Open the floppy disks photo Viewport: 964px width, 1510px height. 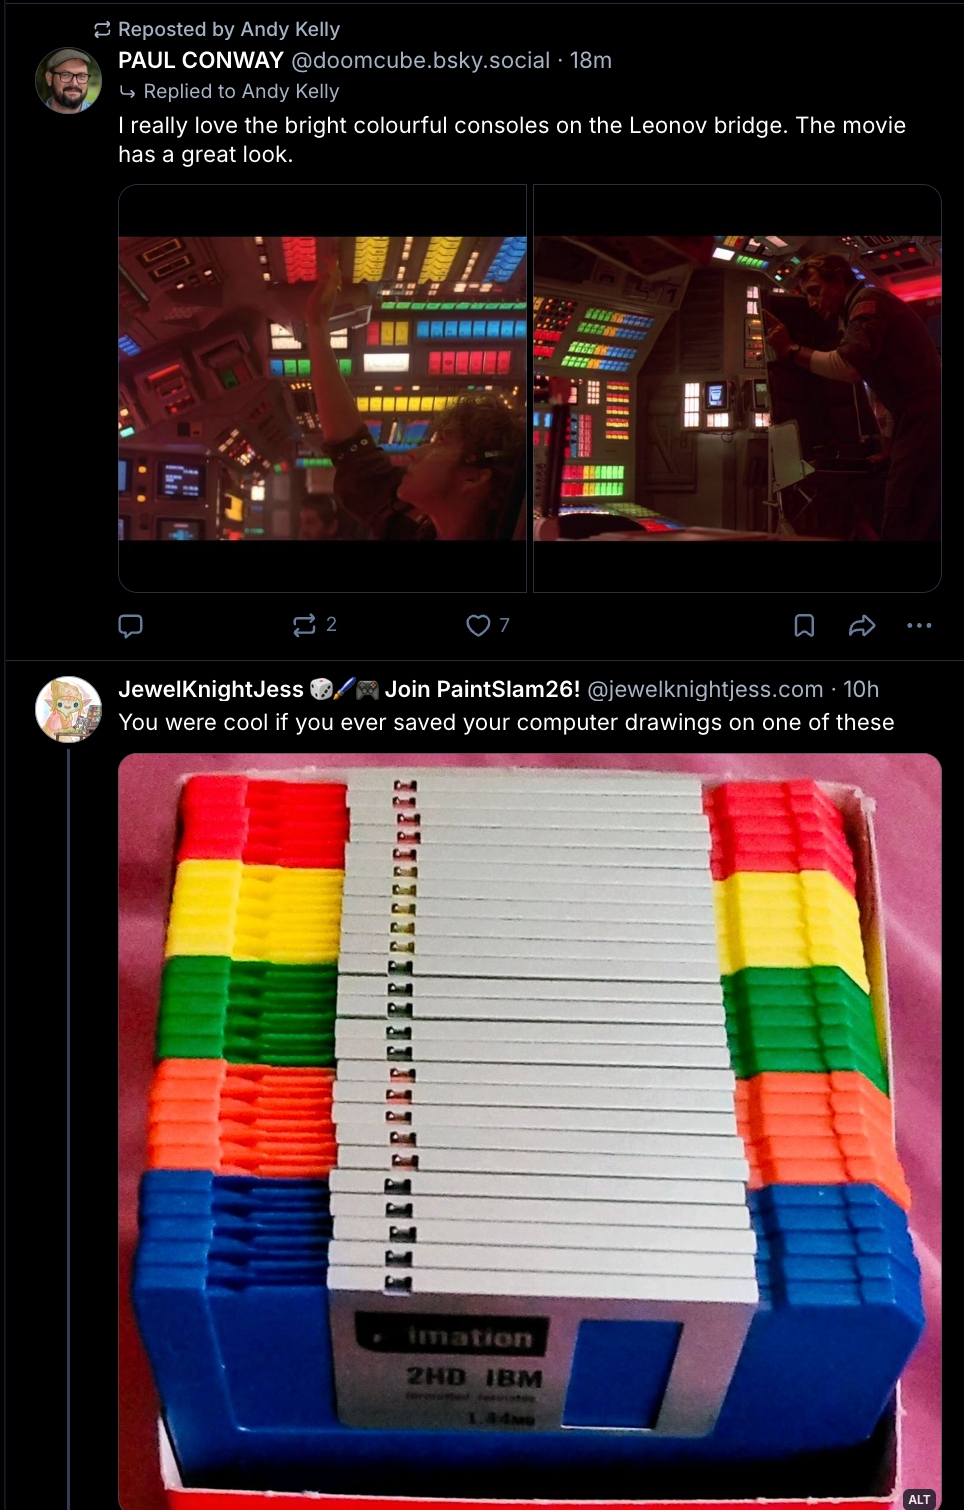tap(530, 1131)
